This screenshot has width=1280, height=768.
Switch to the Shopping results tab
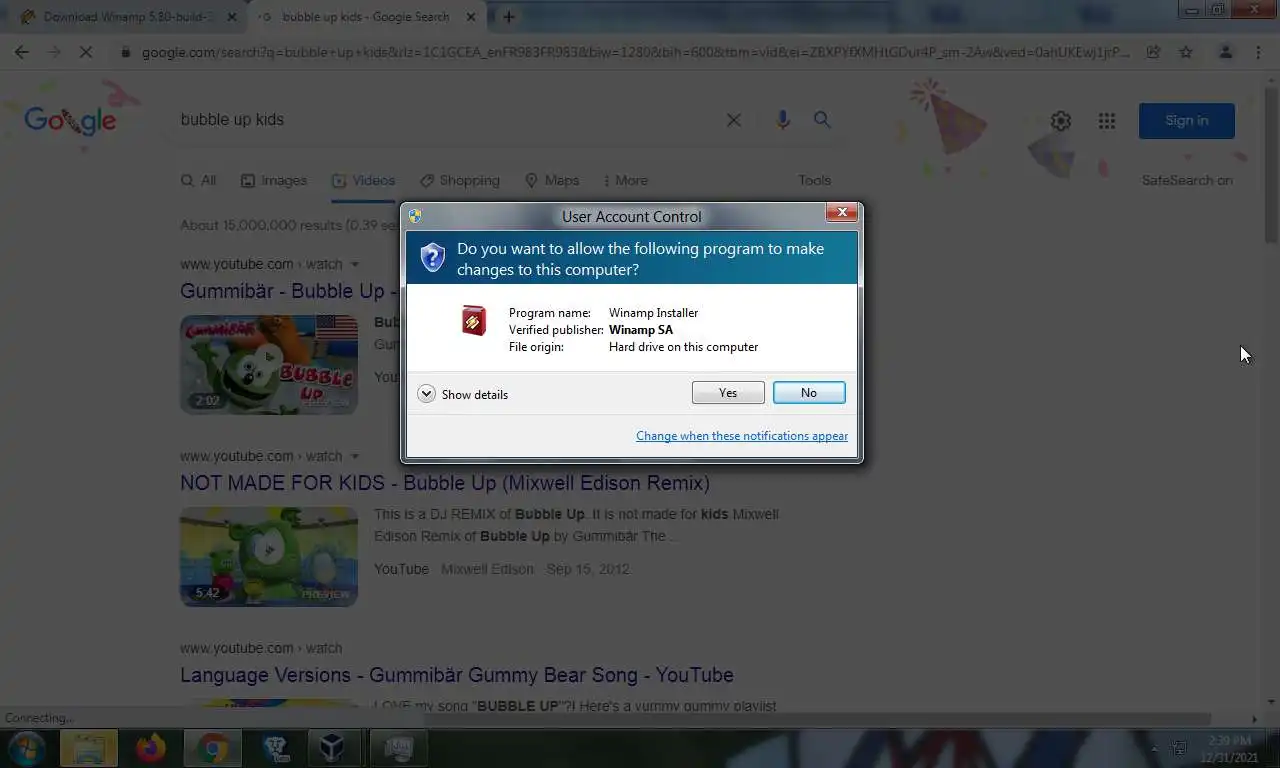click(x=460, y=180)
